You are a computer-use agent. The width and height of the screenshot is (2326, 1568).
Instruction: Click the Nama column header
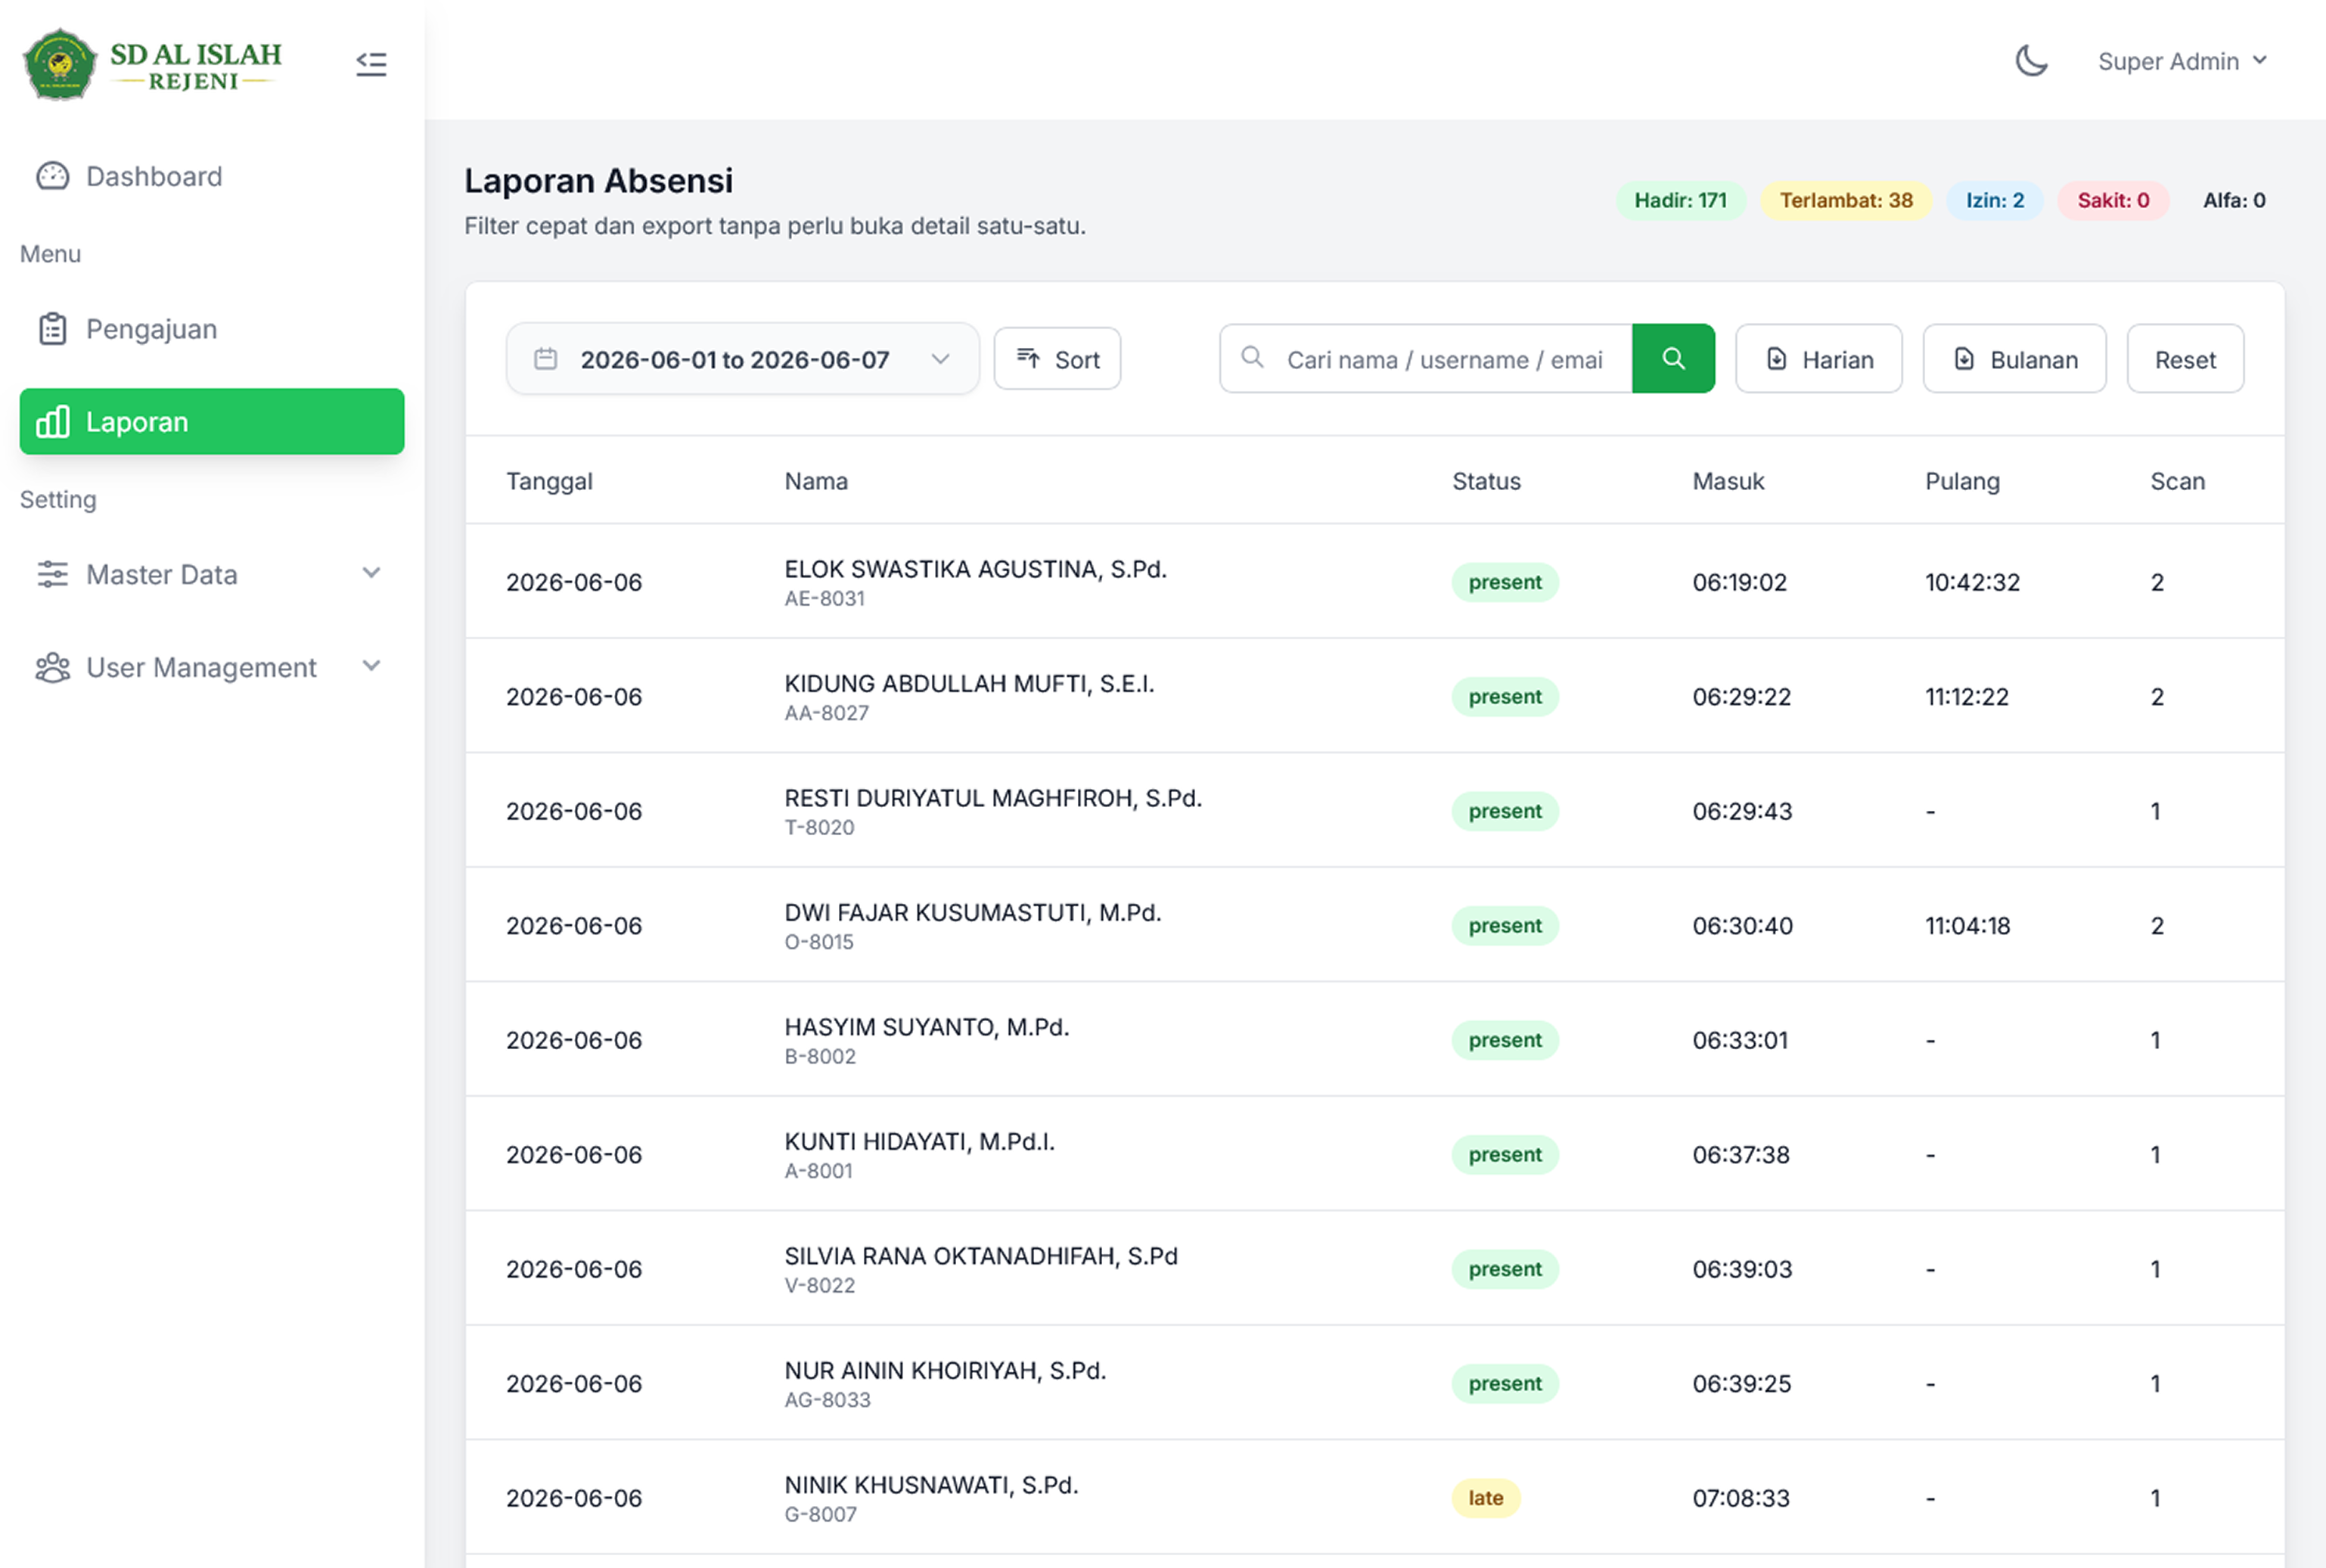tap(816, 481)
